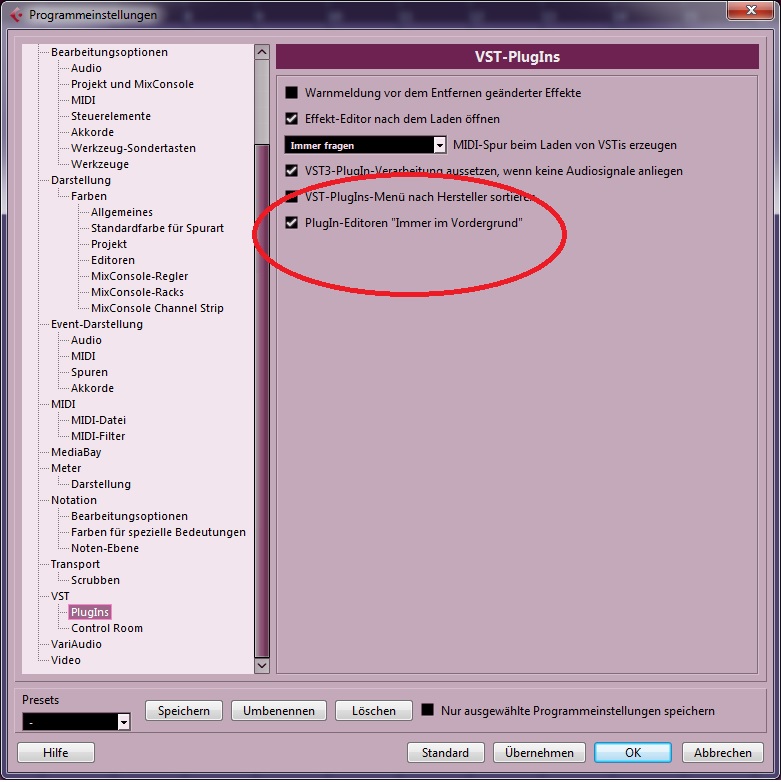Open Werkzeug-Sondertasten settings

coord(133,148)
